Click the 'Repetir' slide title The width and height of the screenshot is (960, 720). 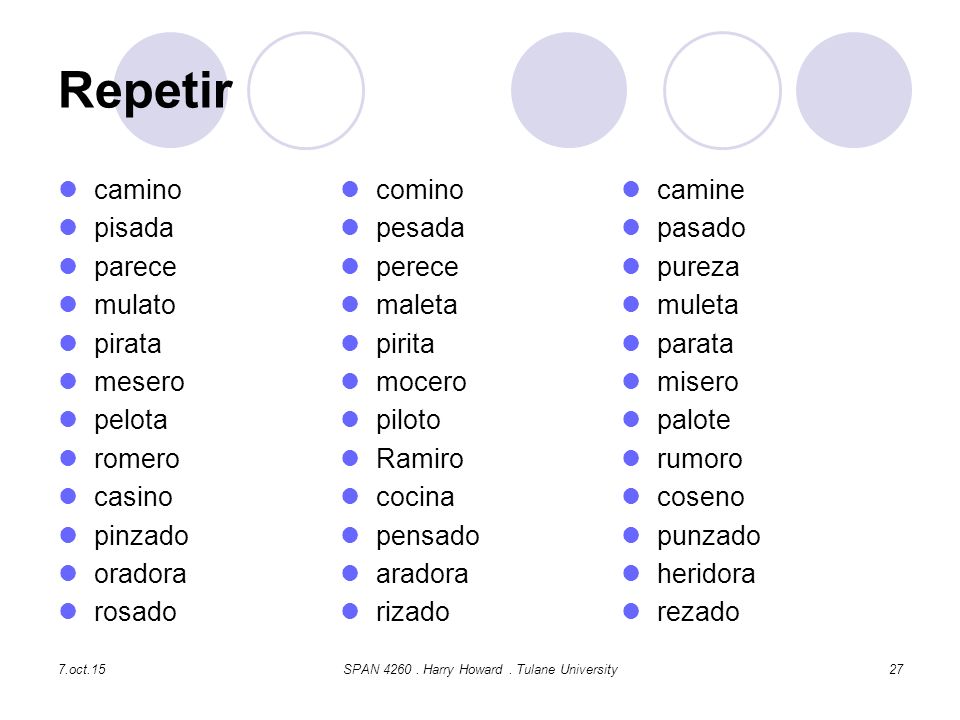[x=146, y=91]
